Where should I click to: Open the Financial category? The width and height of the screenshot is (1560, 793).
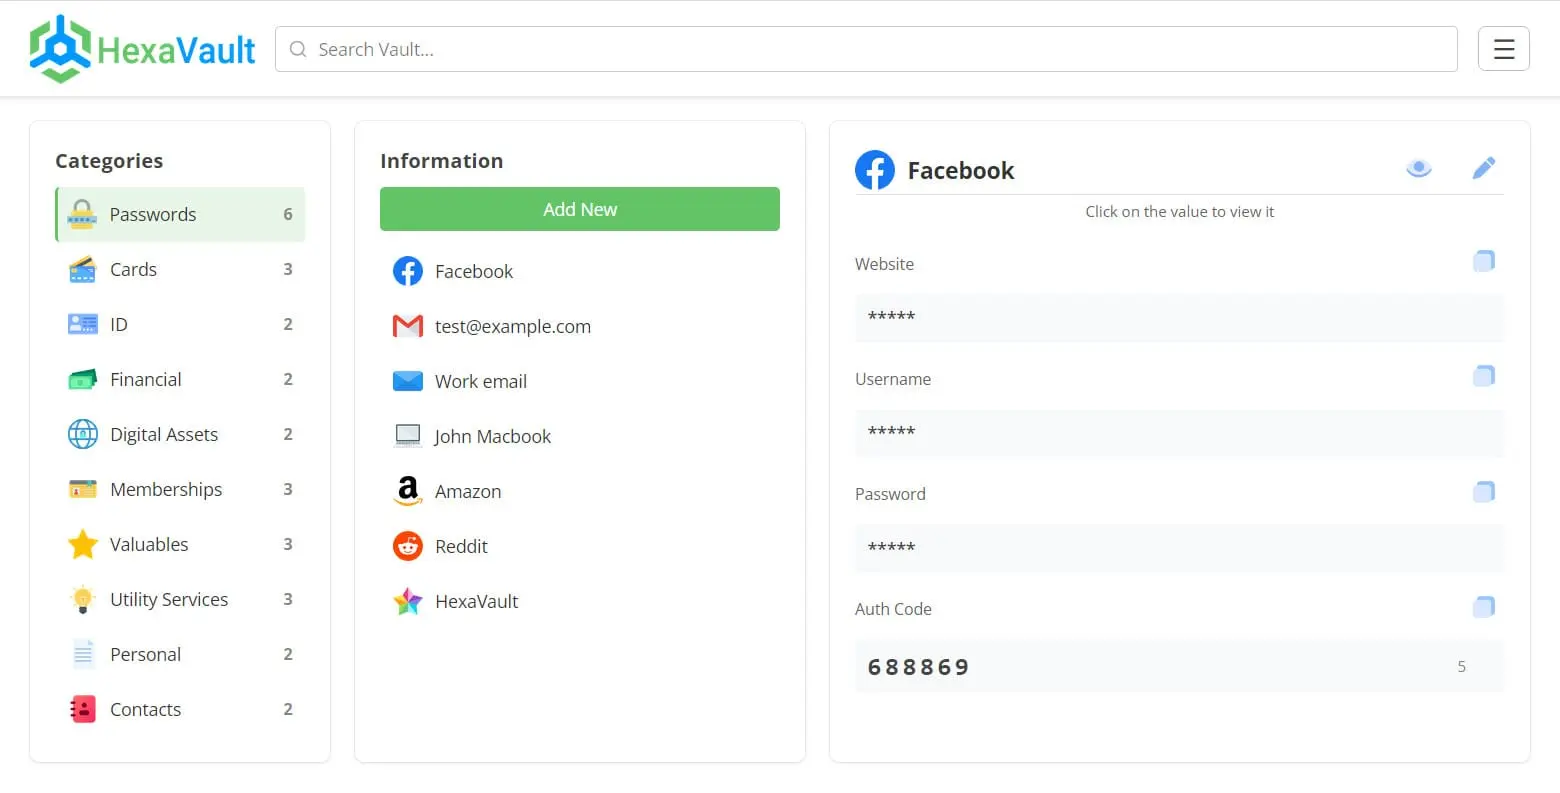click(180, 379)
